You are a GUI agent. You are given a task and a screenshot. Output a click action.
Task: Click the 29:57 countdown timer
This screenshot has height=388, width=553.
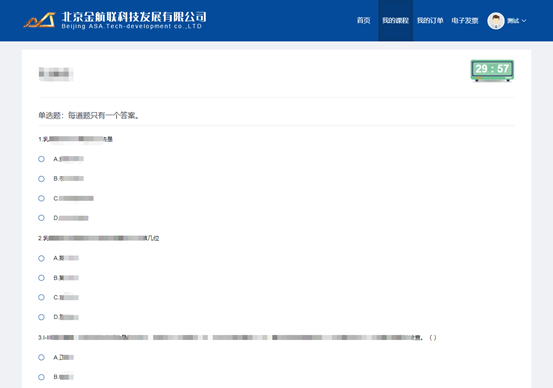tap(492, 70)
